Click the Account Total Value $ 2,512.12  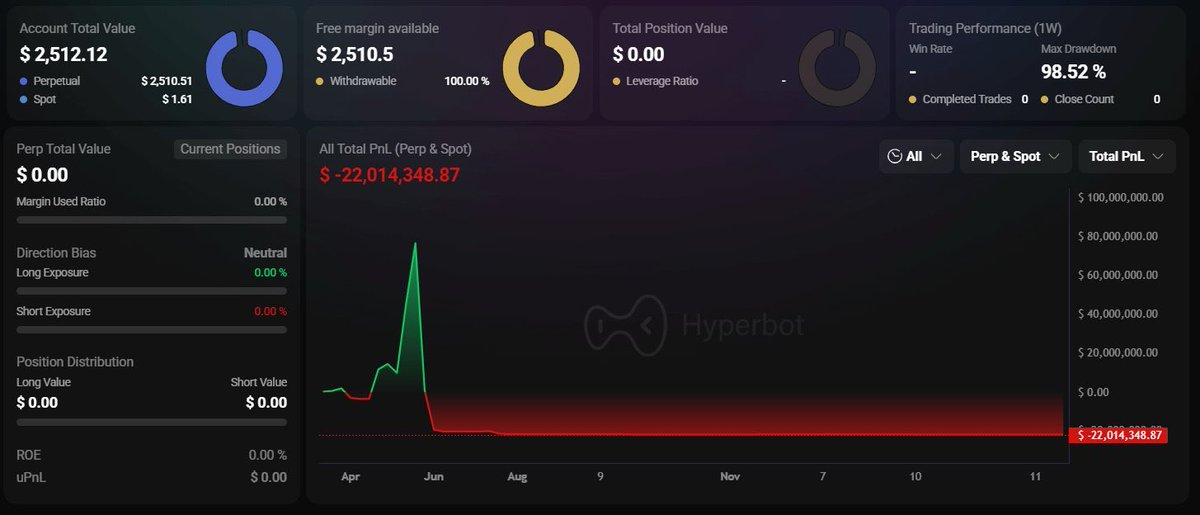pyautogui.click(x=64, y=54)
